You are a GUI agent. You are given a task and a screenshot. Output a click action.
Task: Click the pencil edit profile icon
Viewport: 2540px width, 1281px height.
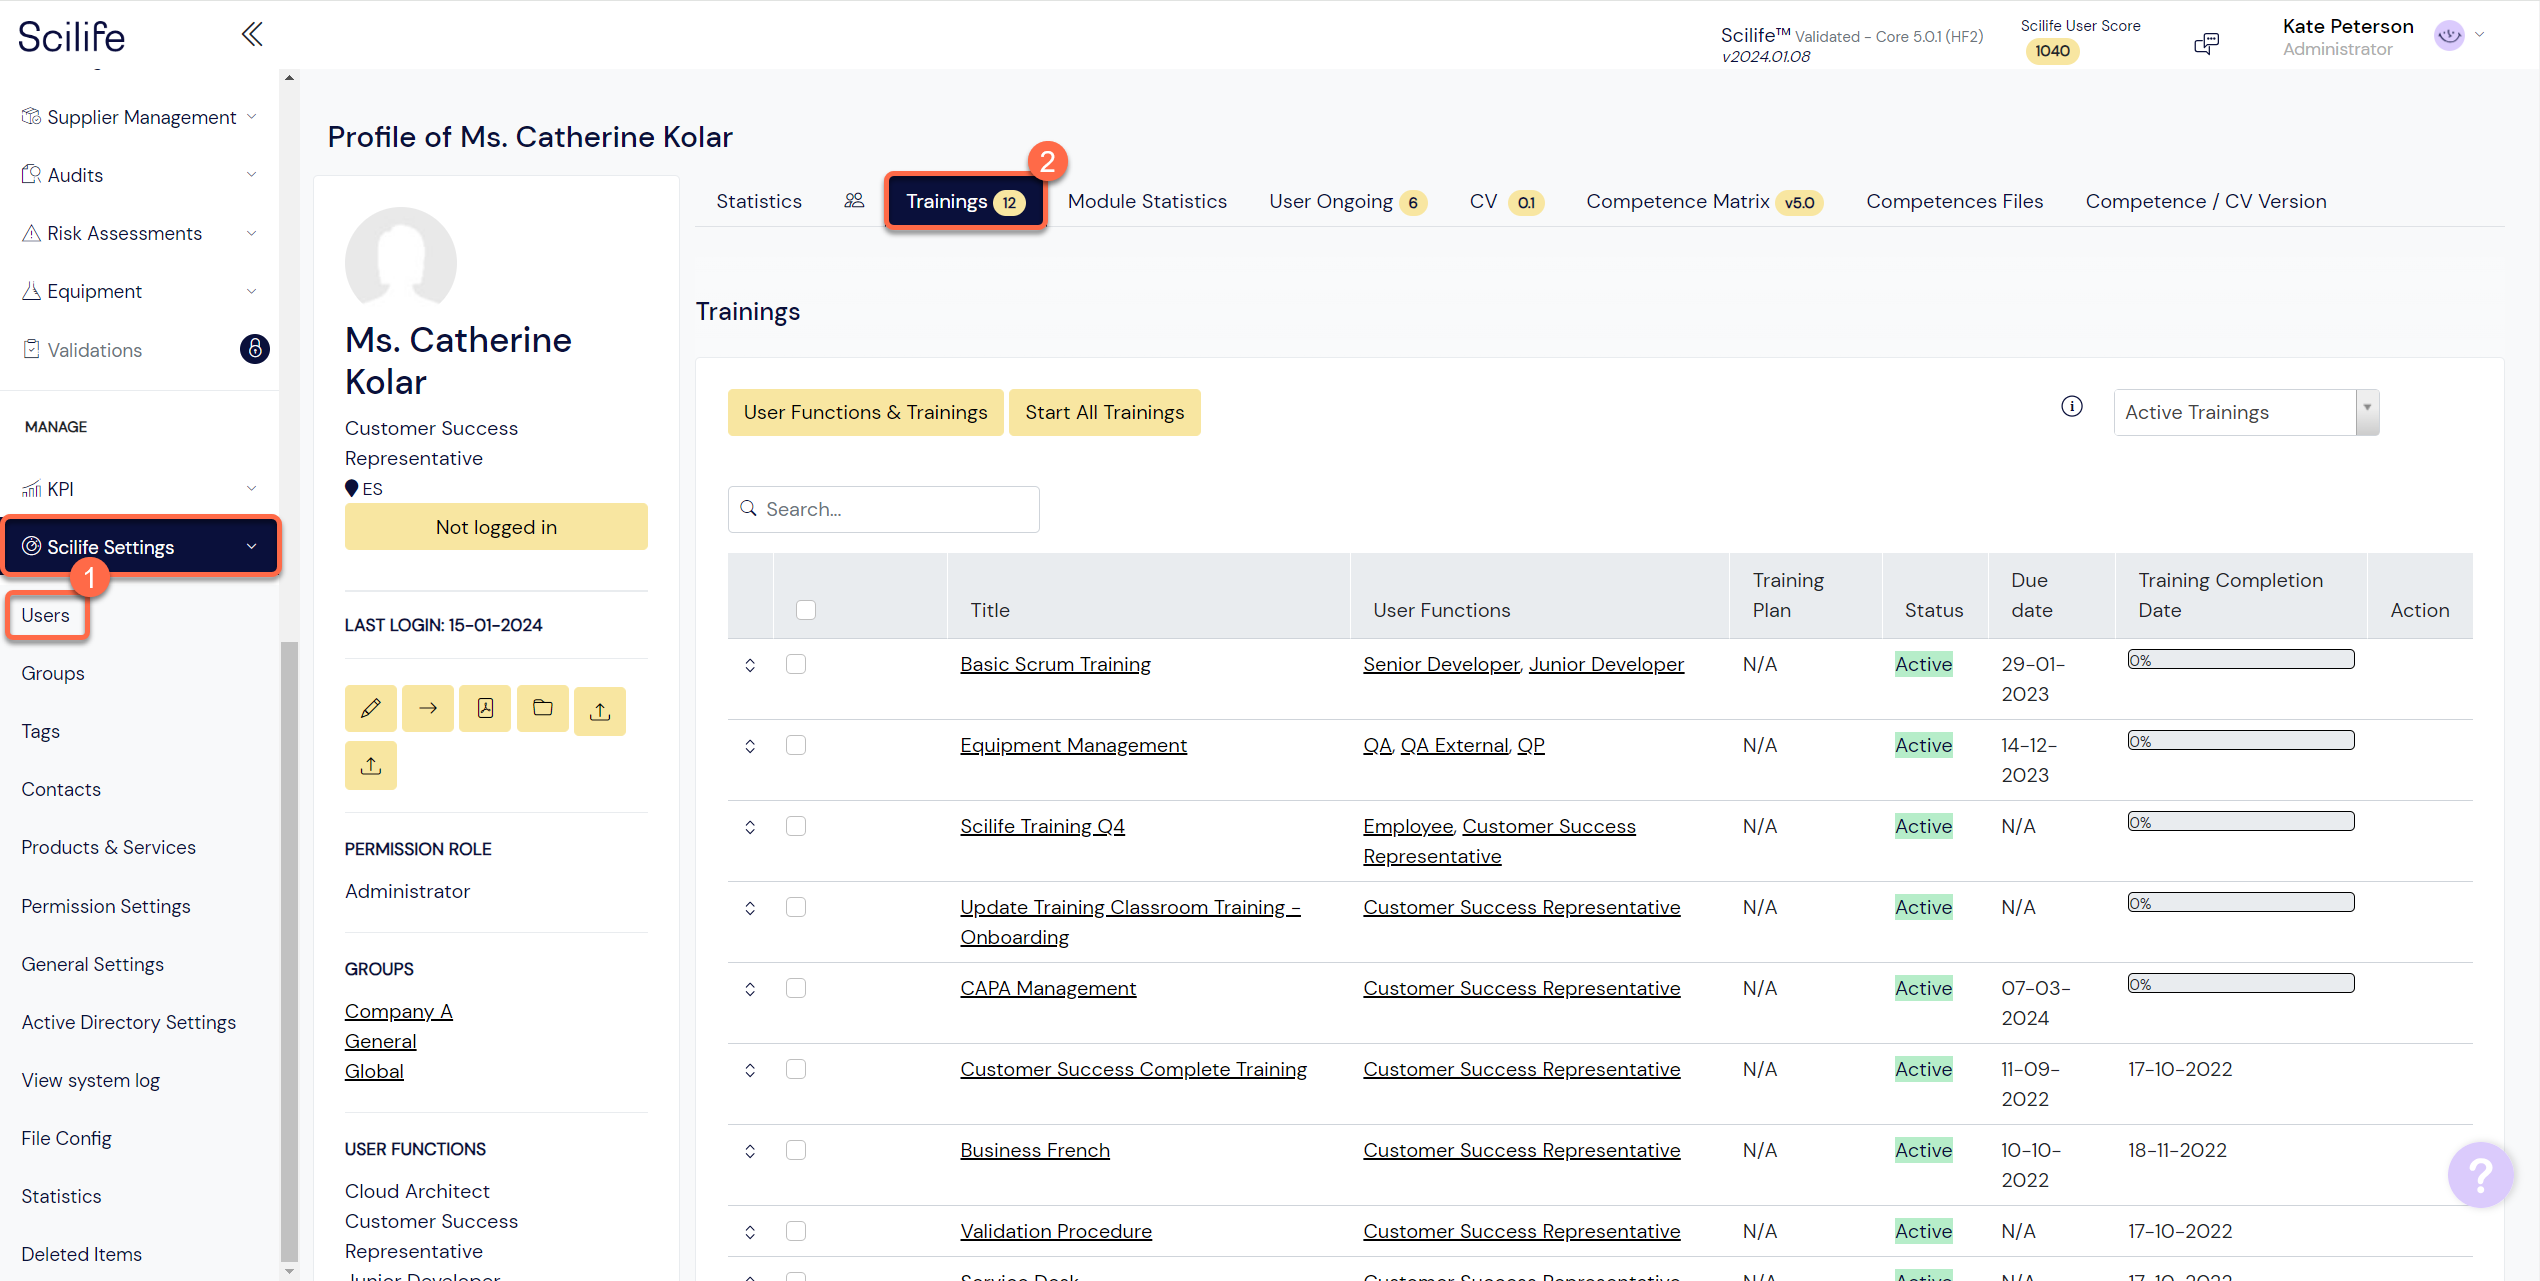(371, 709)
